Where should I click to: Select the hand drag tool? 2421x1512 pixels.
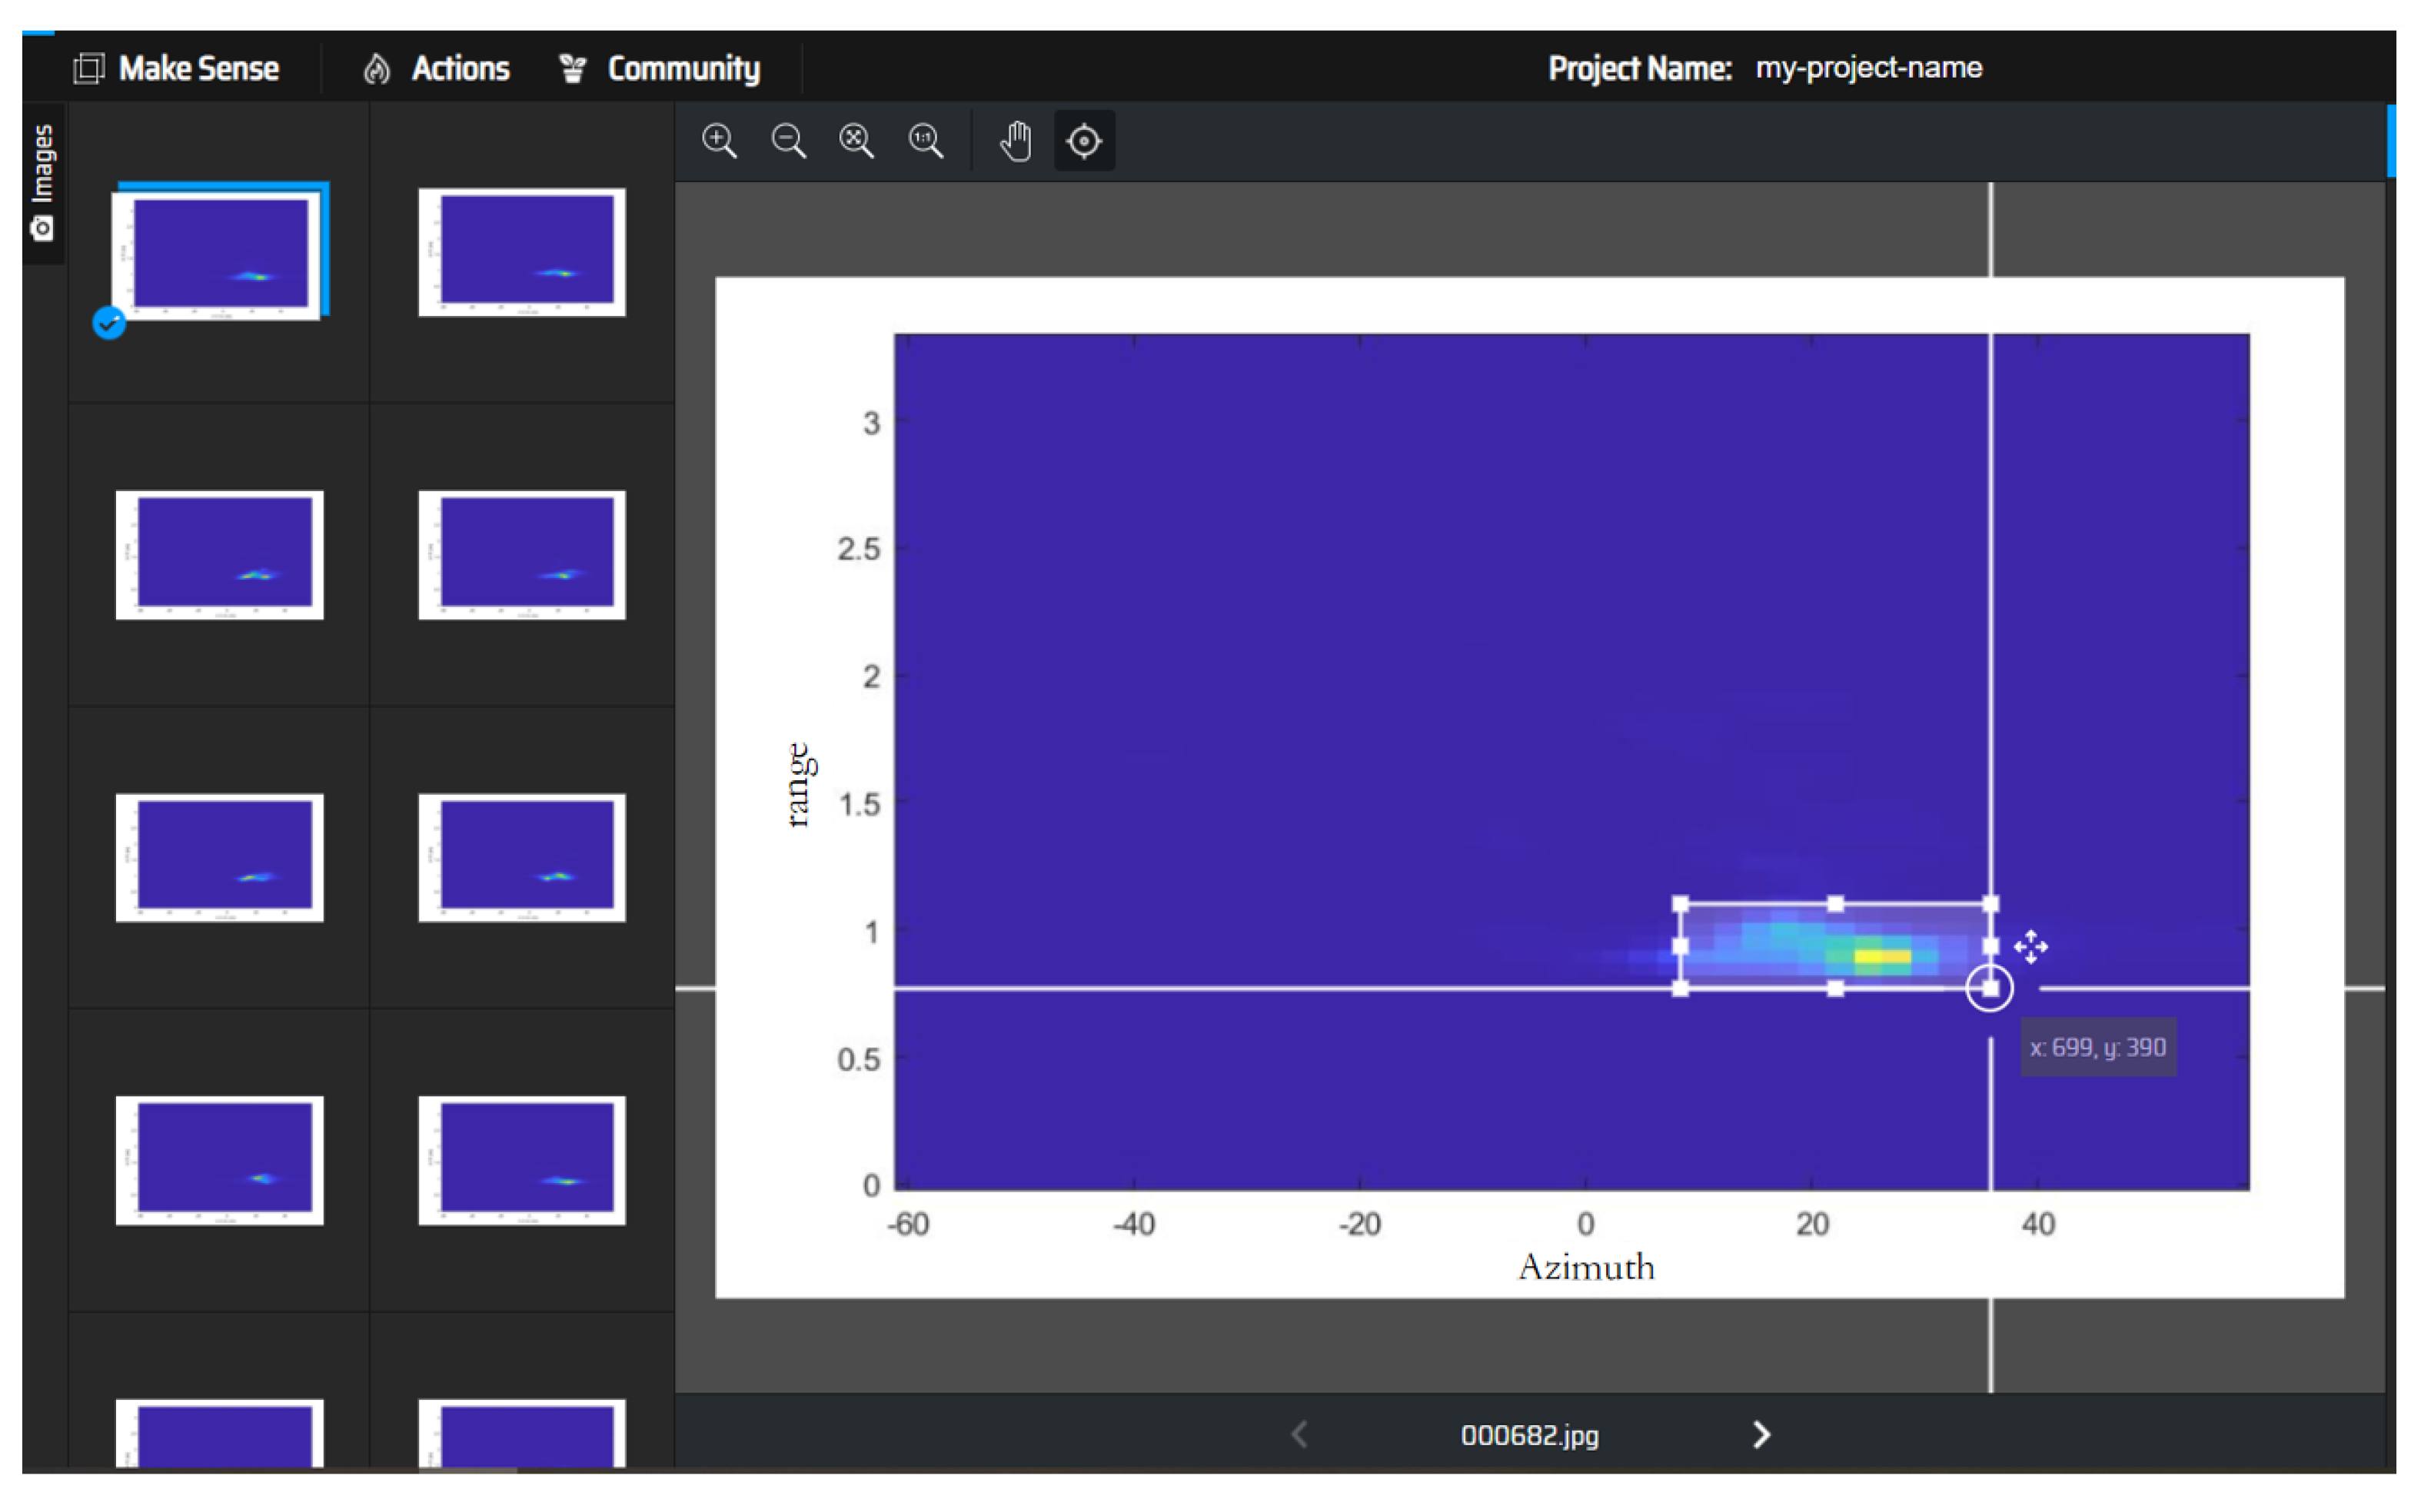pos(1015,141)
